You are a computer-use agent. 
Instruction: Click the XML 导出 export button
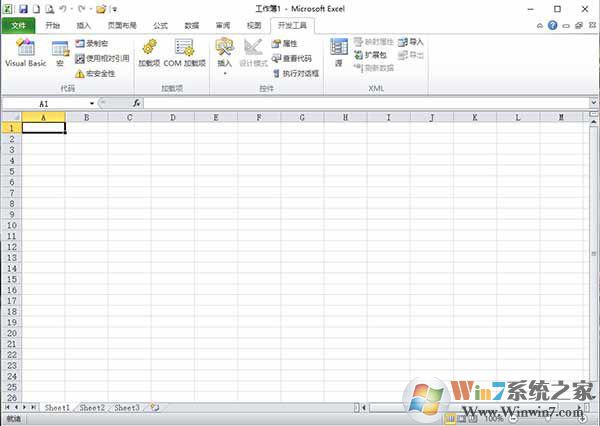411,55
